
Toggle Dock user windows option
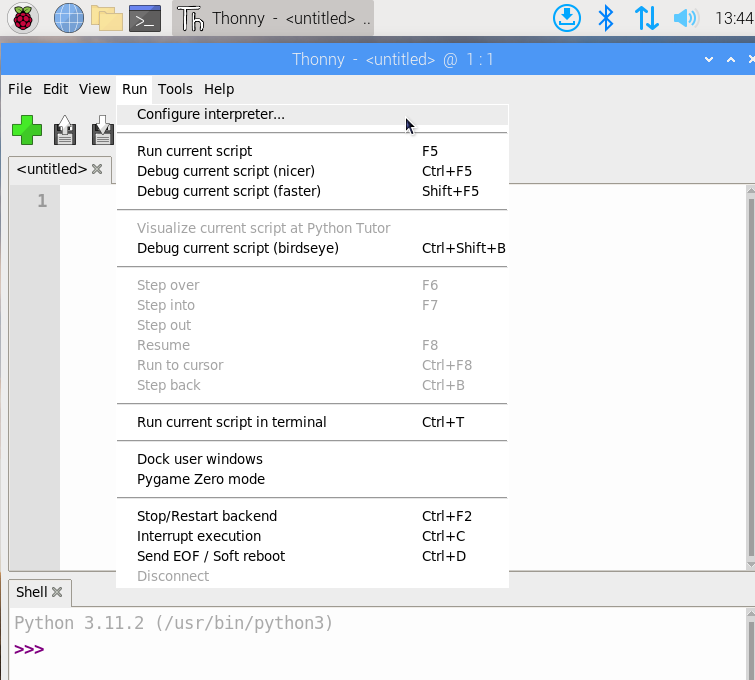[x=312, y=459]
